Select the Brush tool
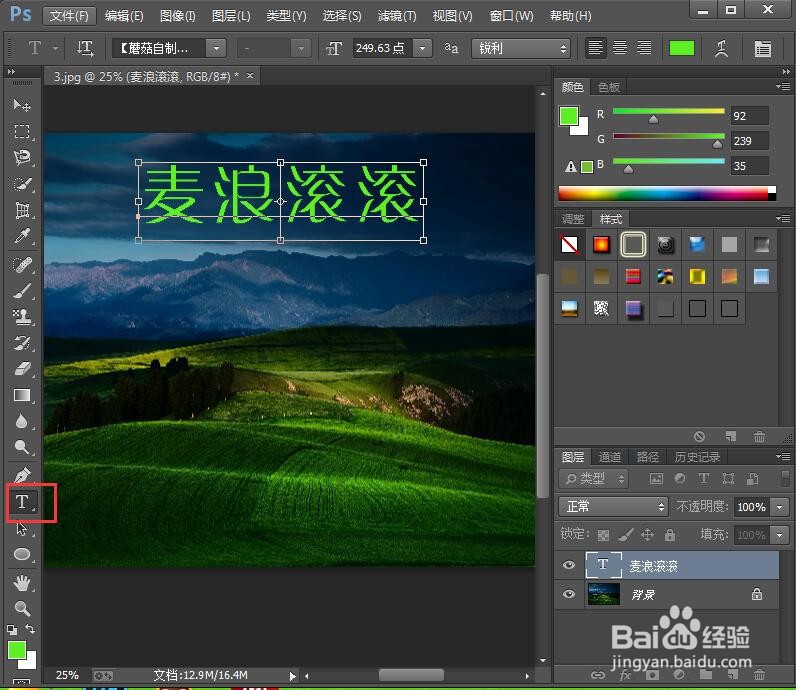Viewport: 796px width, 690px height. [x=22, y=290]
